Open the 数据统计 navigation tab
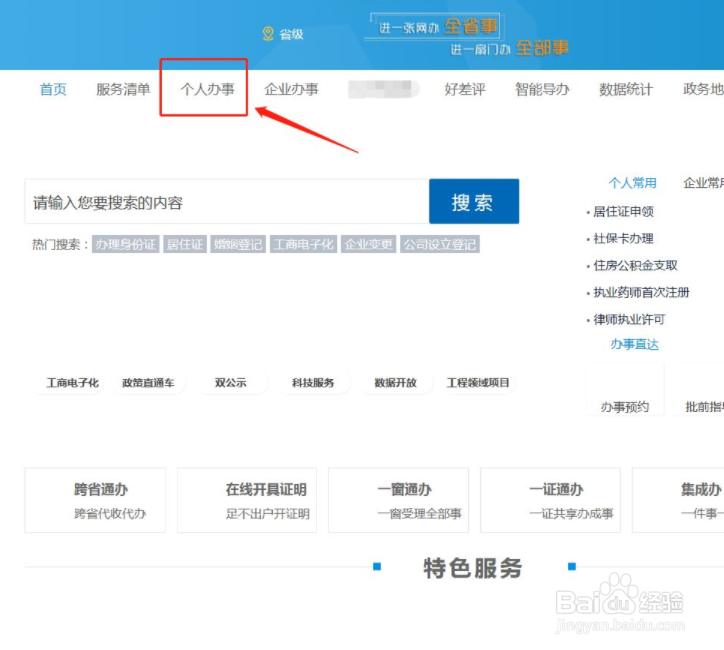Viewport: 724px width, 650px height. [626, 89]
